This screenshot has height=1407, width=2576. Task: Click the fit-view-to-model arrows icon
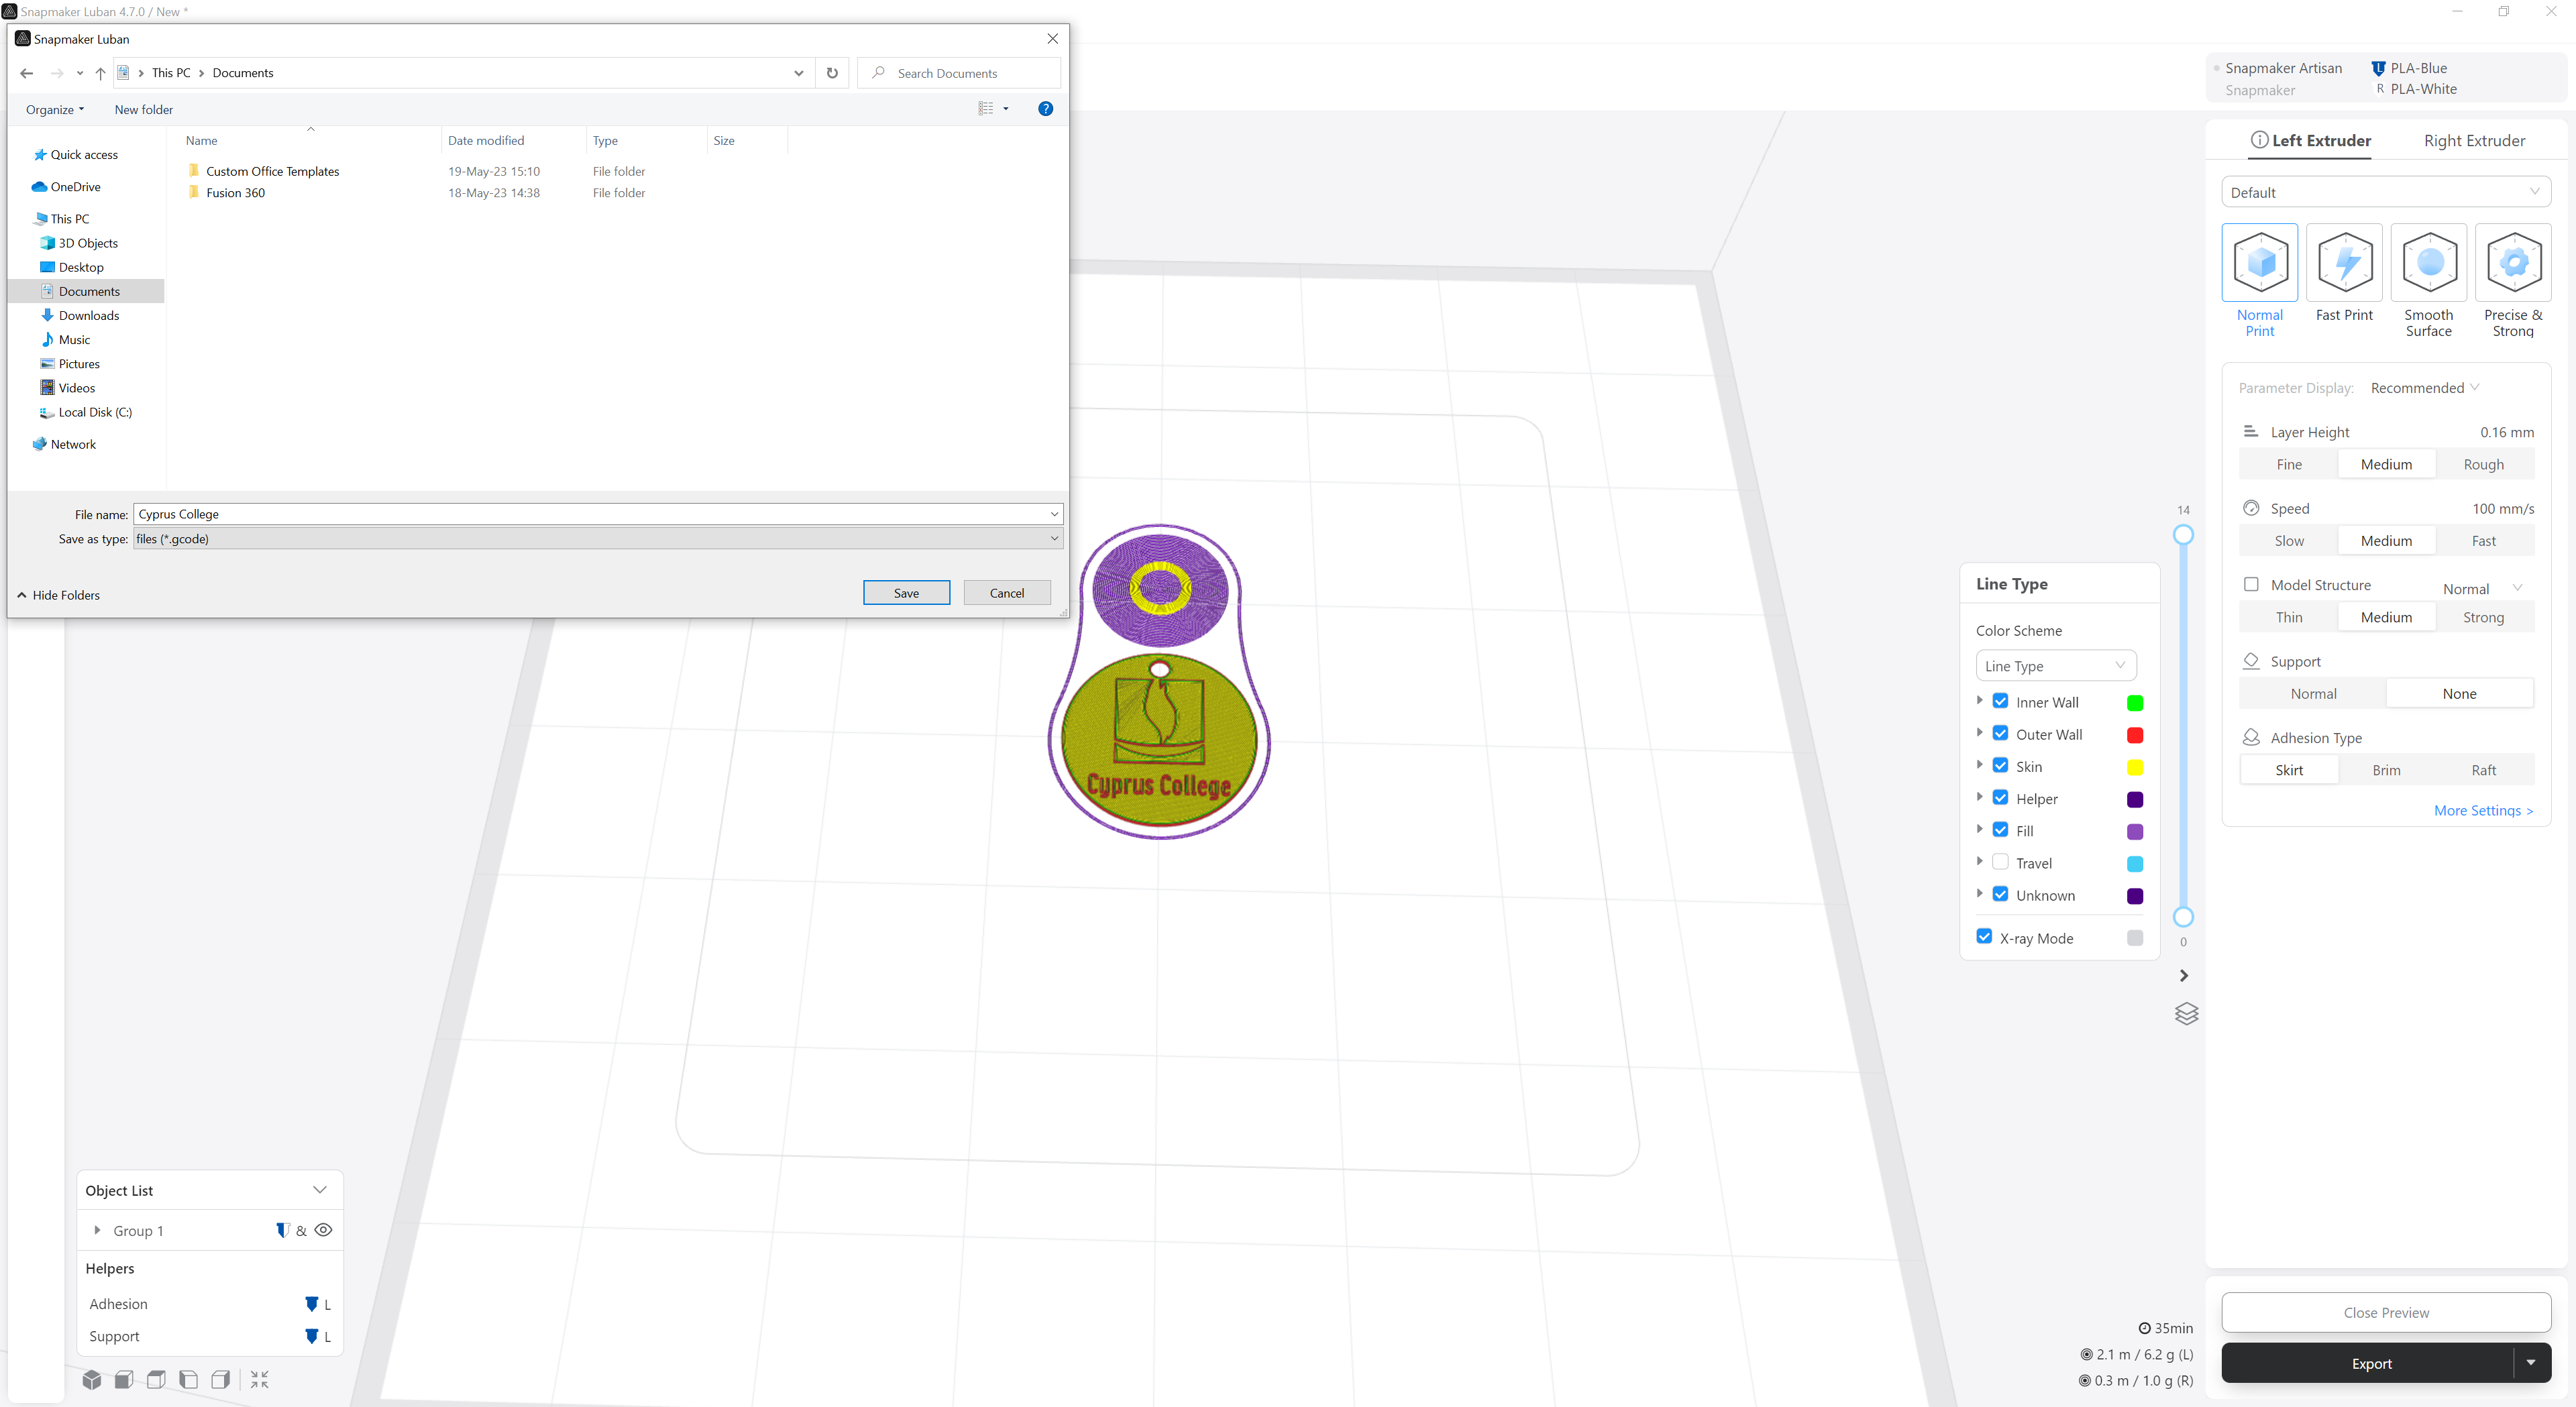(260, 1380)
